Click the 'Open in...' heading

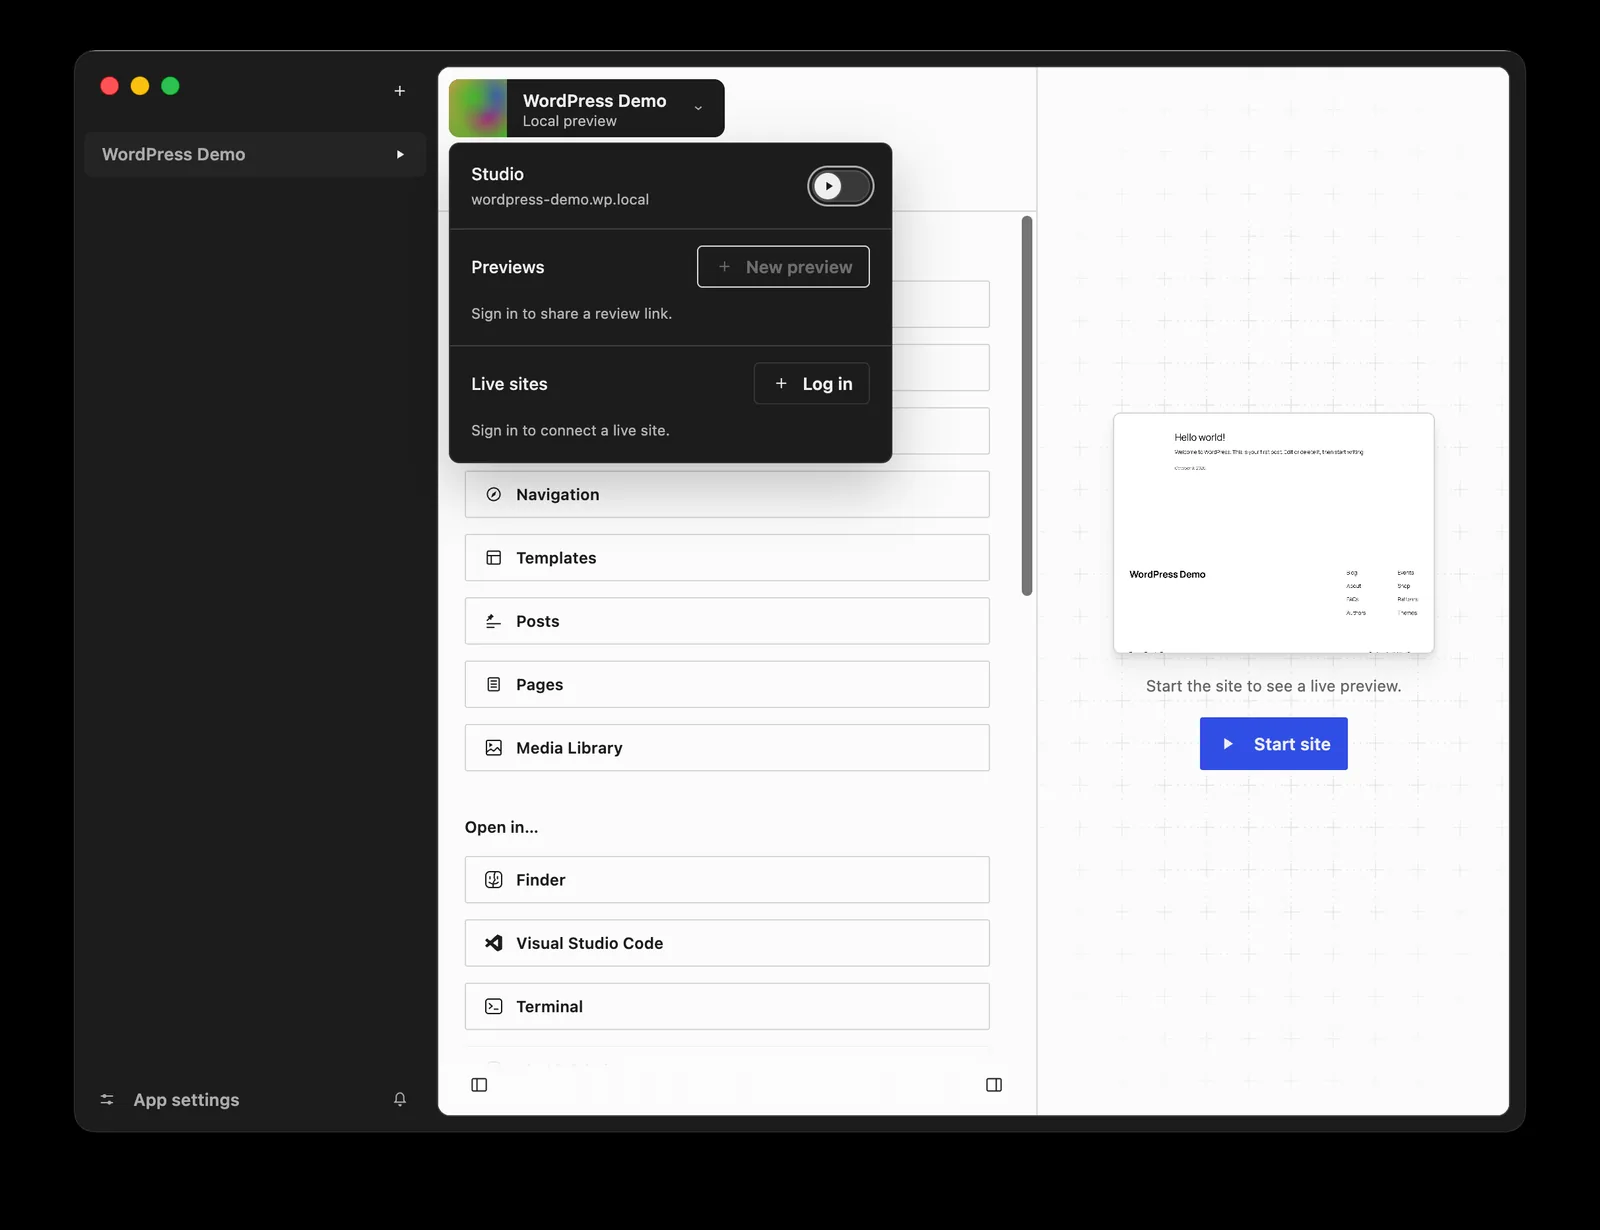502,827
